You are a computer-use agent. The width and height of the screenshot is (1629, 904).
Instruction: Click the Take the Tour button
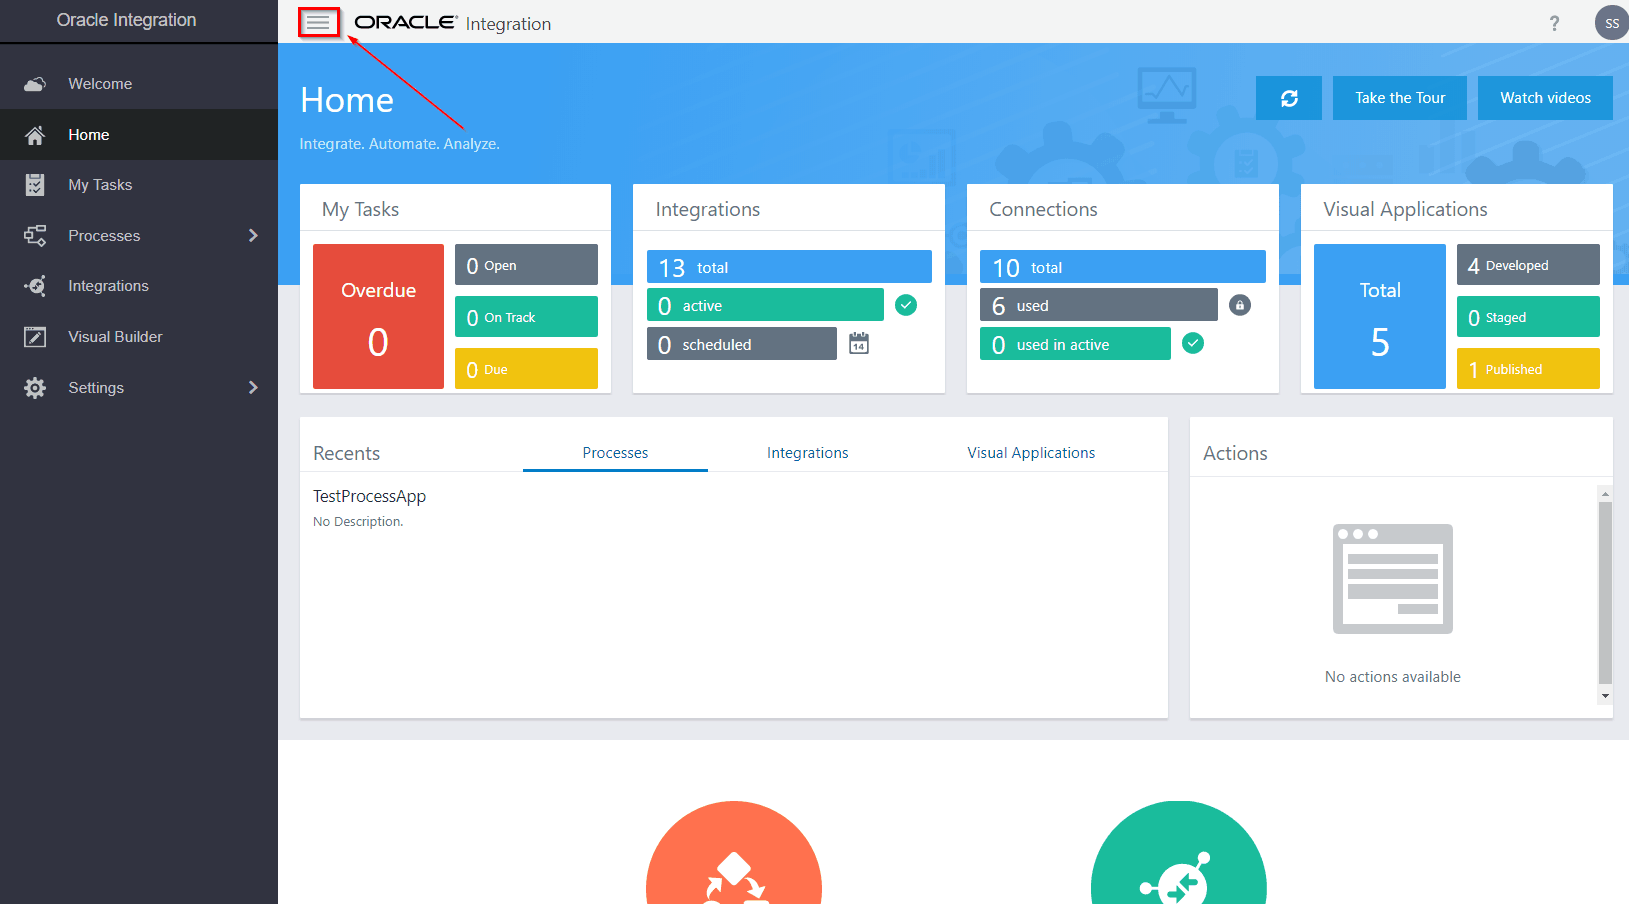(x=1400, y=98)
